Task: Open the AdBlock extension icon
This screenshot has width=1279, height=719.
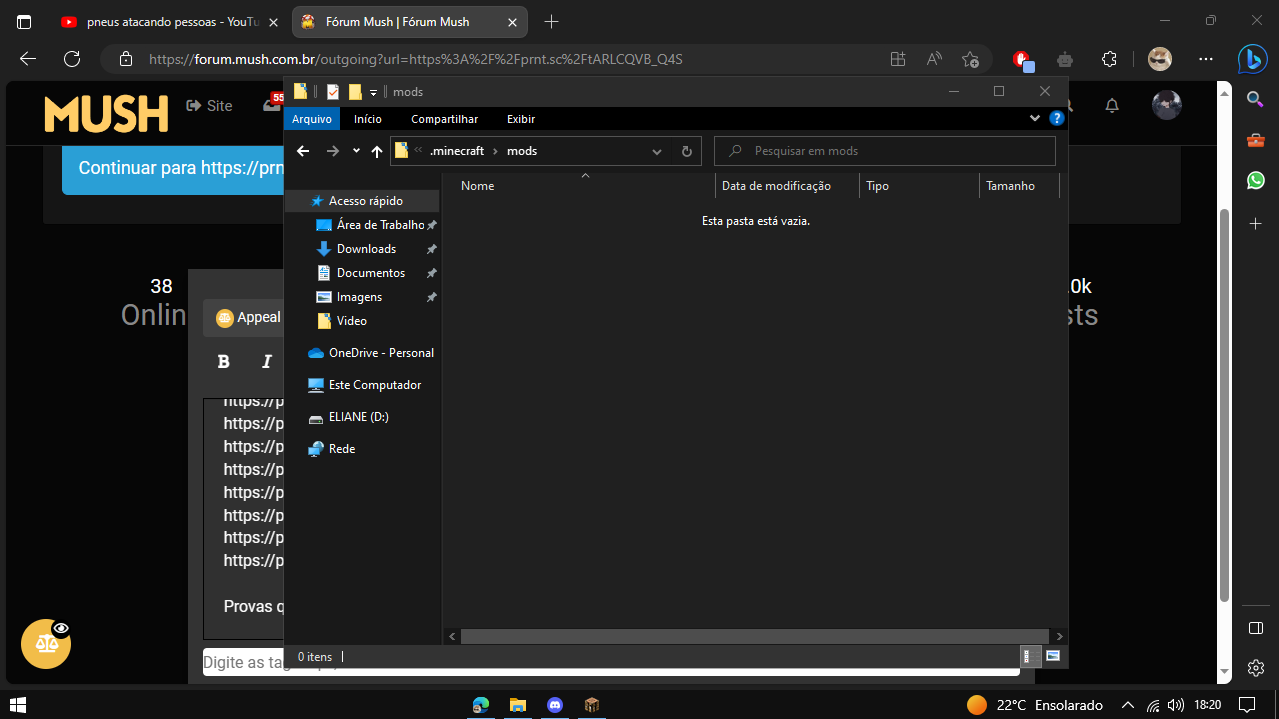Action: [1022, 59]
